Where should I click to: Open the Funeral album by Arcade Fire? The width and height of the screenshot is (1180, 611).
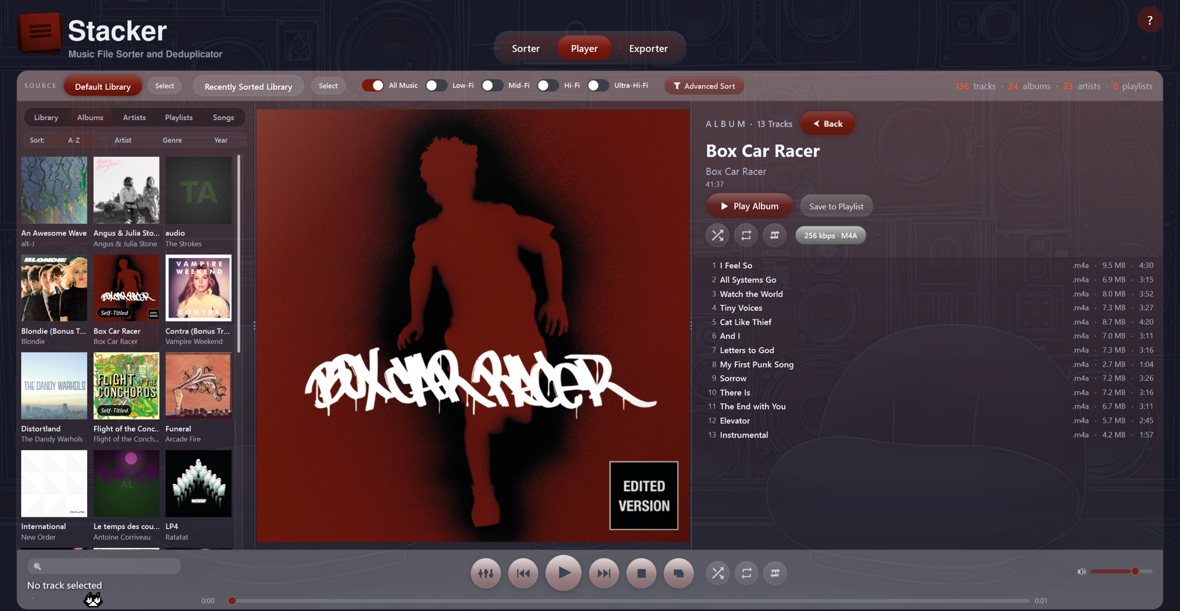click(x=199, y=385)
